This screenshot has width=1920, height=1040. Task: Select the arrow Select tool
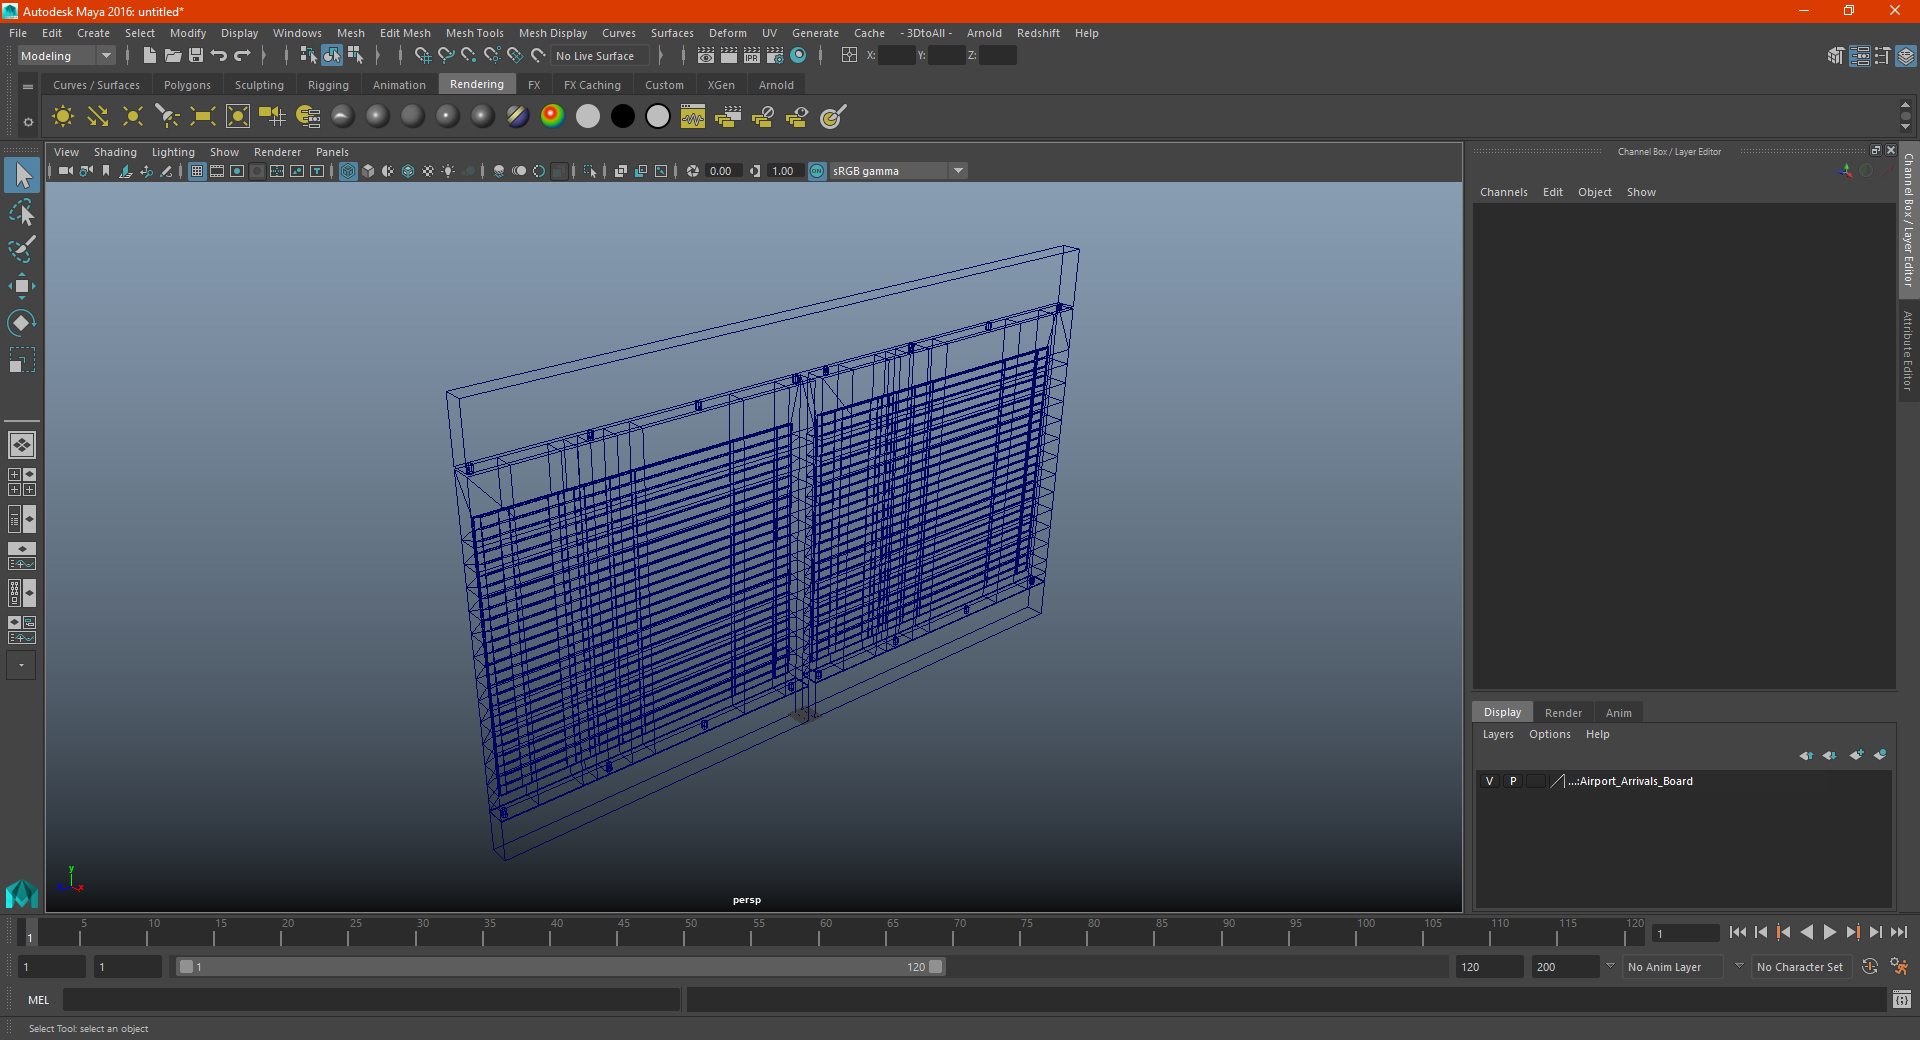coord(21,175)
